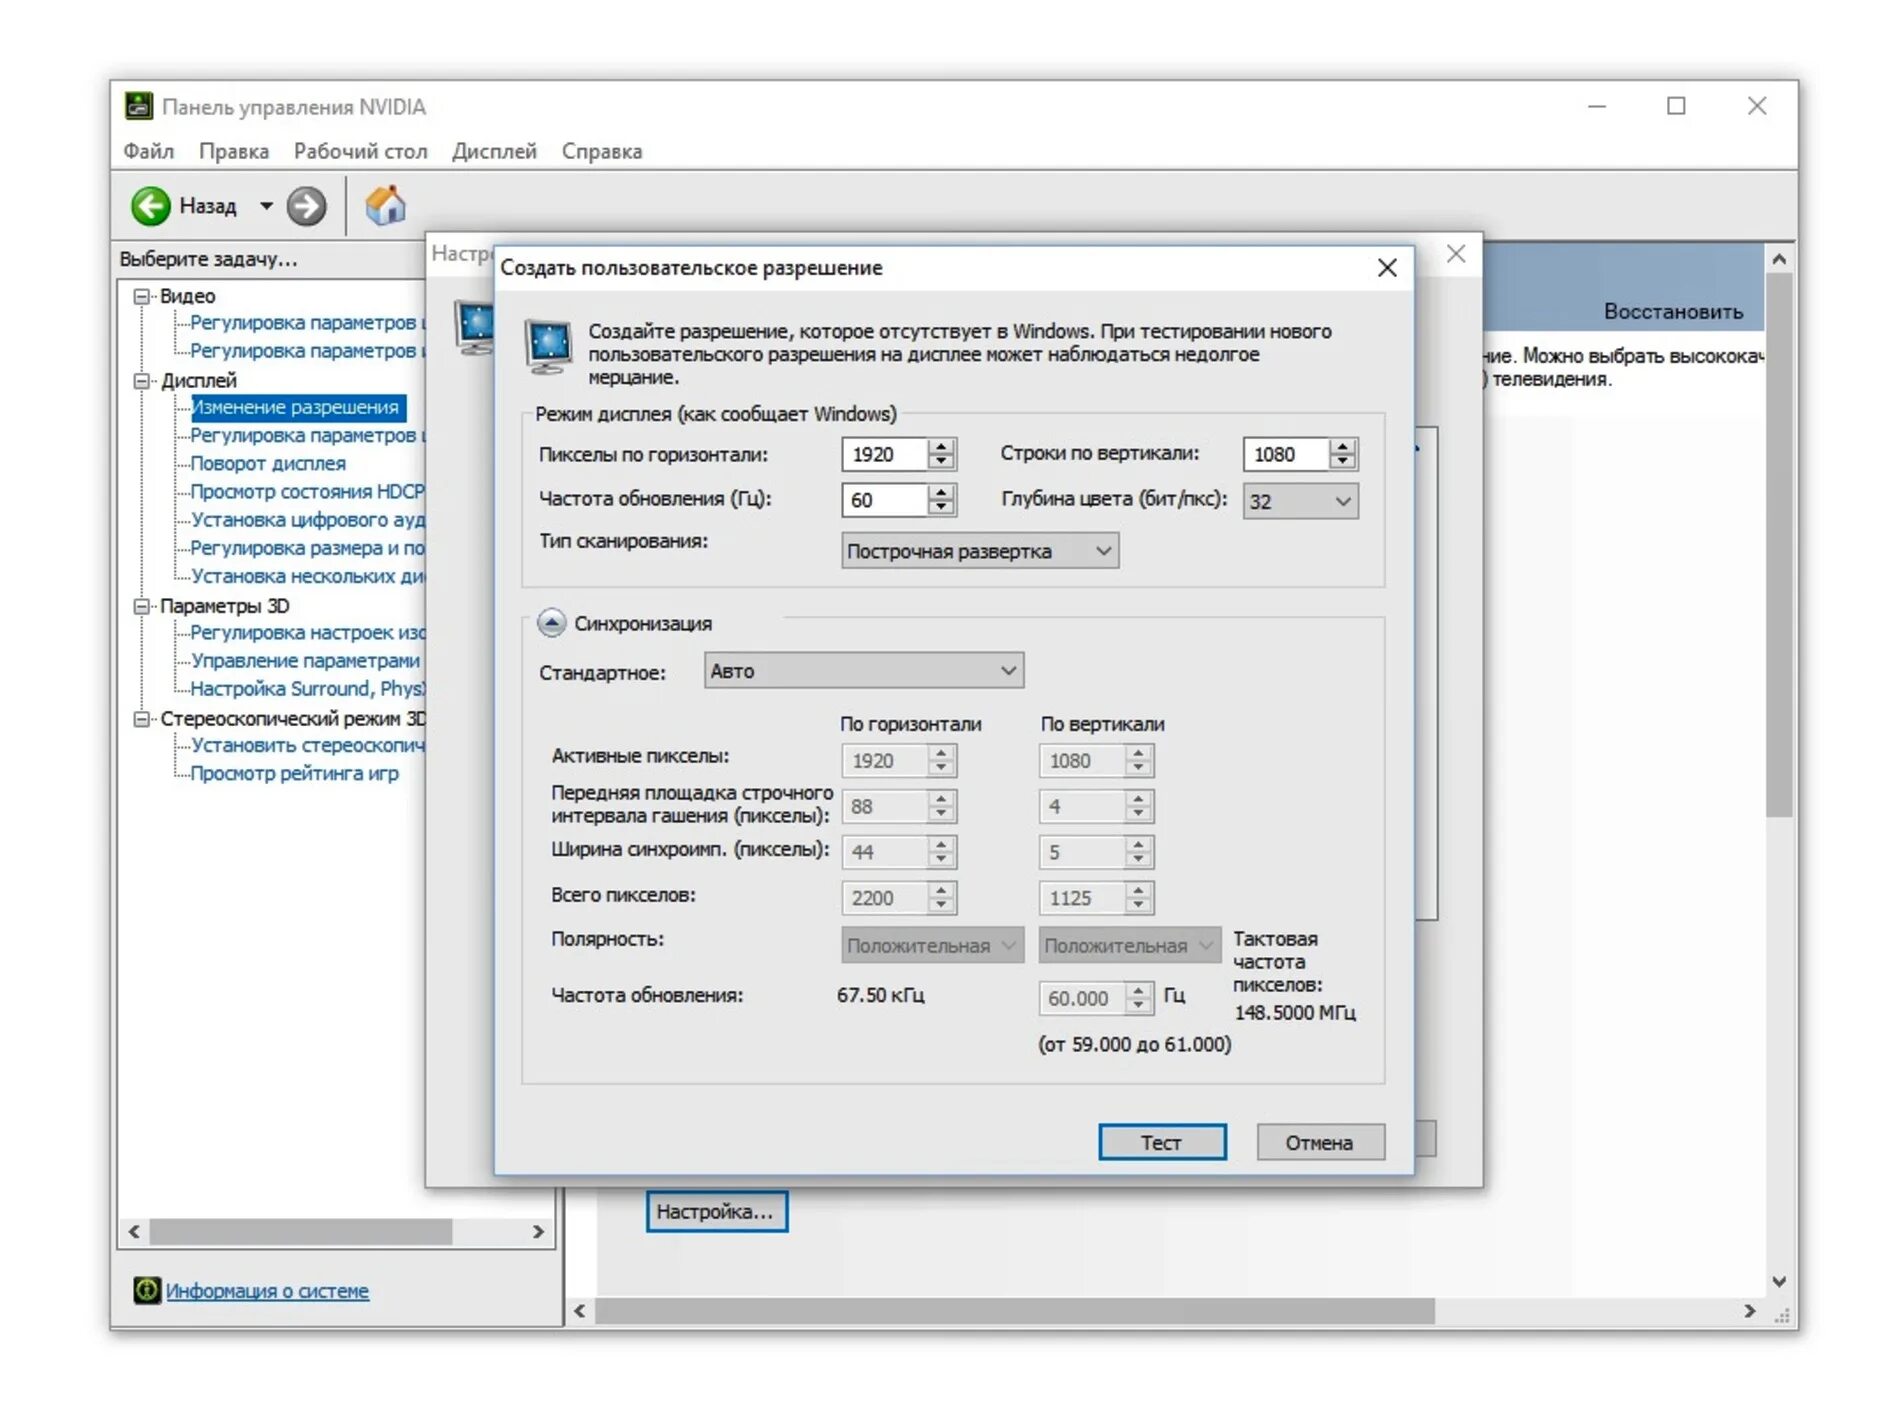Click the Частота обновления (Гц) field
Screen dimensions: 1900x1407
coord(884,500)
